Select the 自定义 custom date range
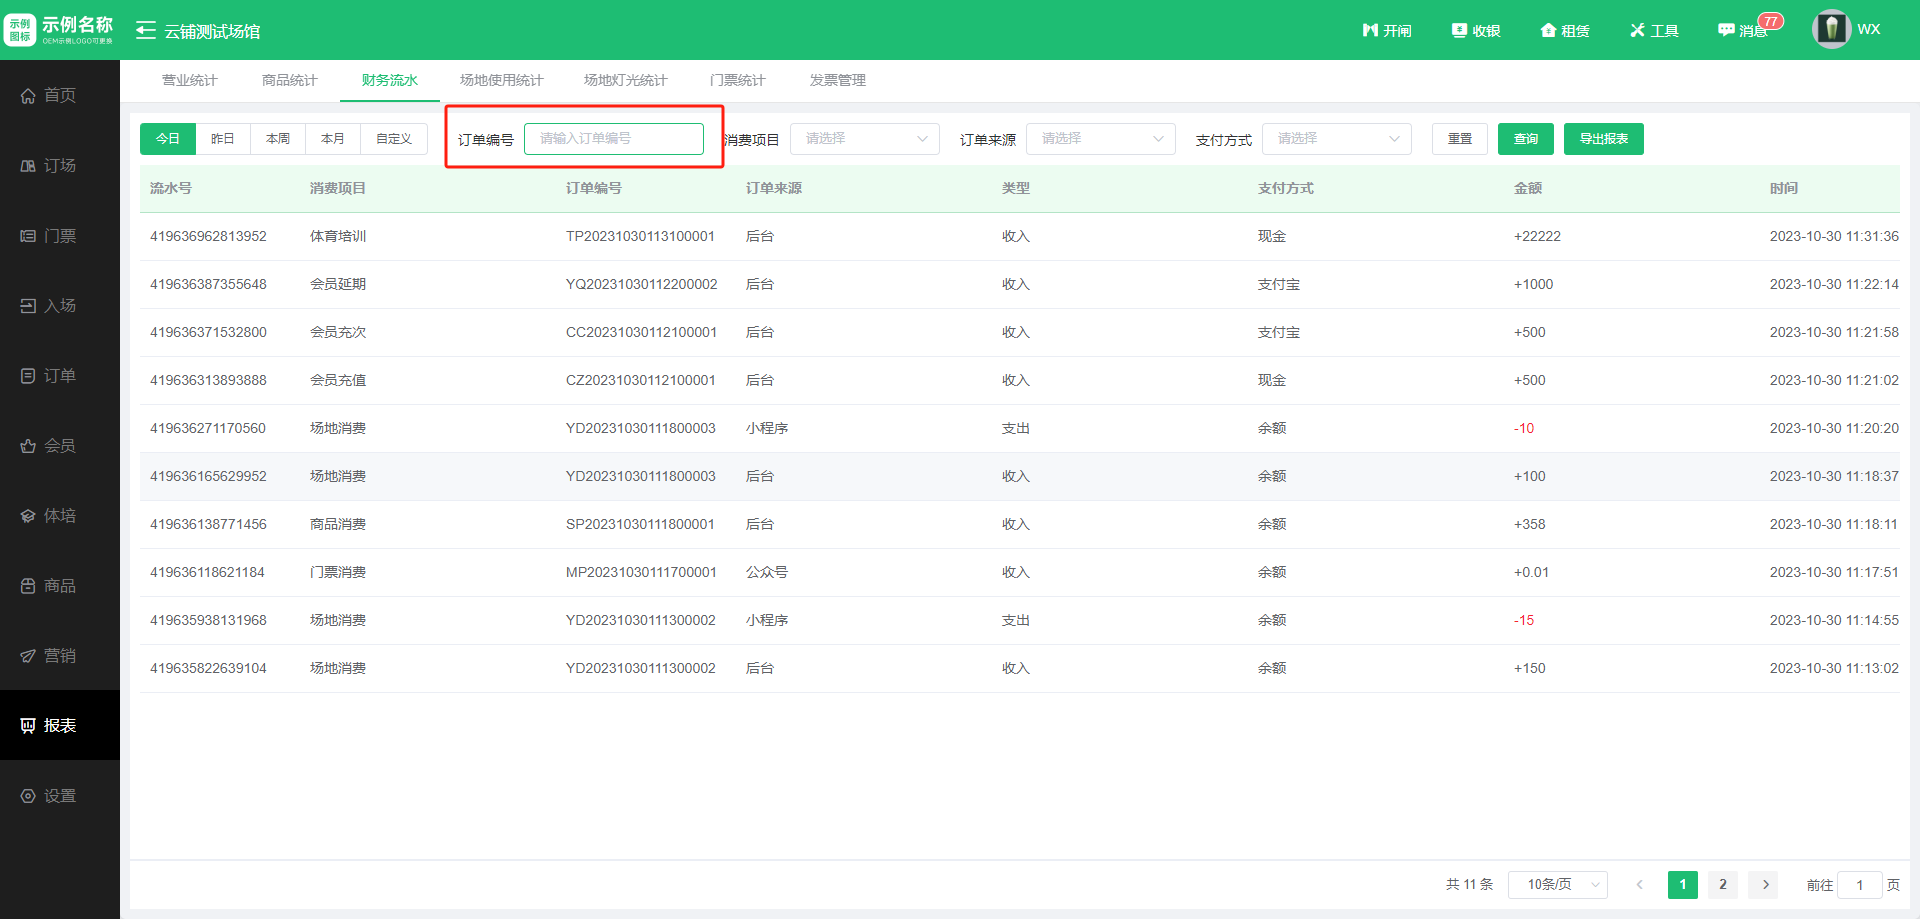Screen dimensions: 1920x919 [x=394, y=139]
